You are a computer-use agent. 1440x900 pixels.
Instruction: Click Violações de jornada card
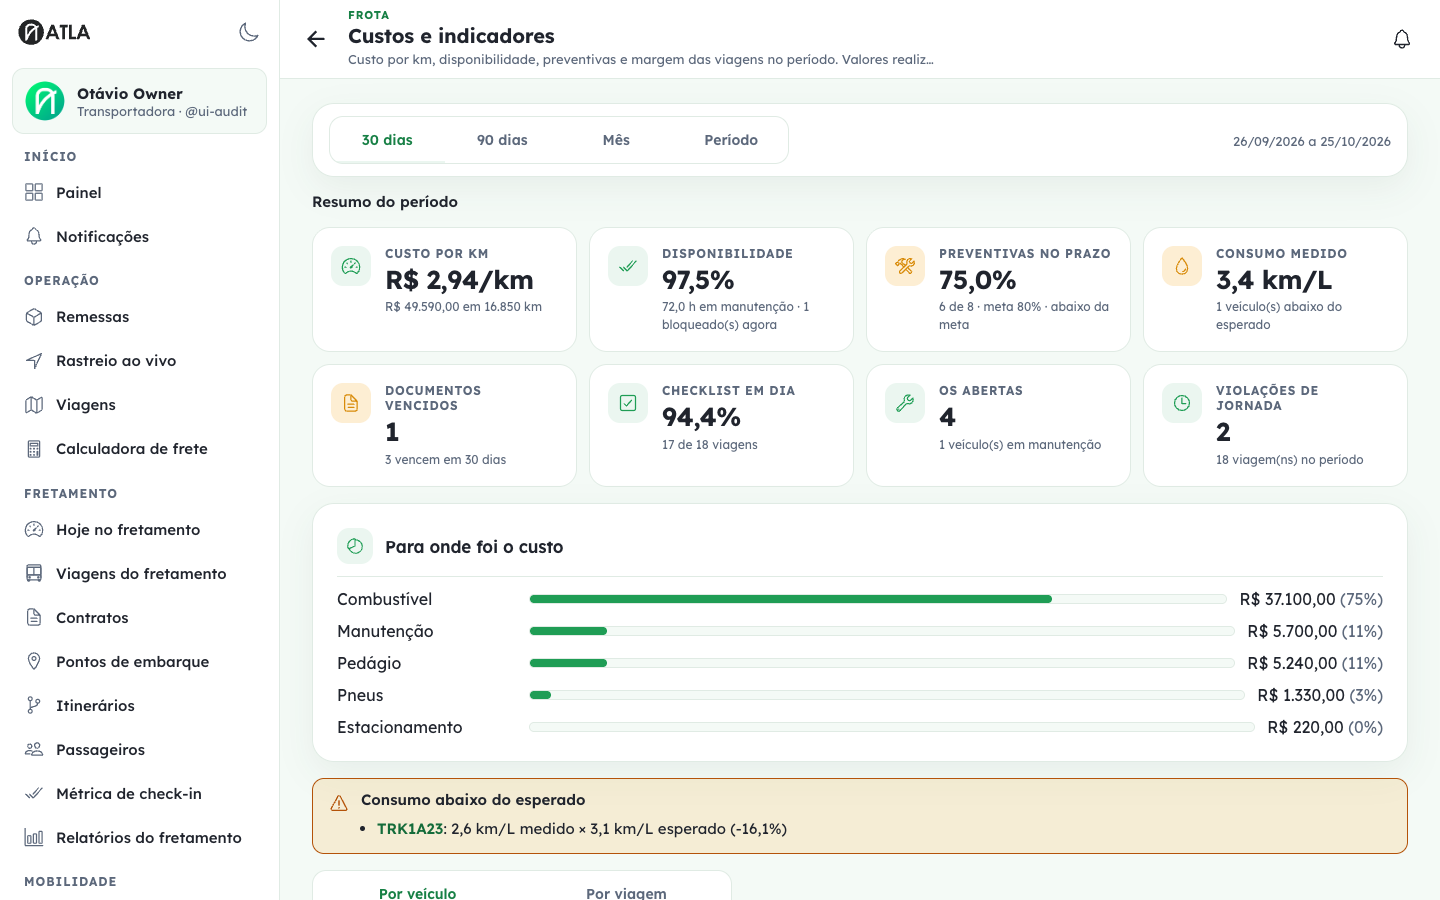pyautogui.click(x=1275, y=425)
